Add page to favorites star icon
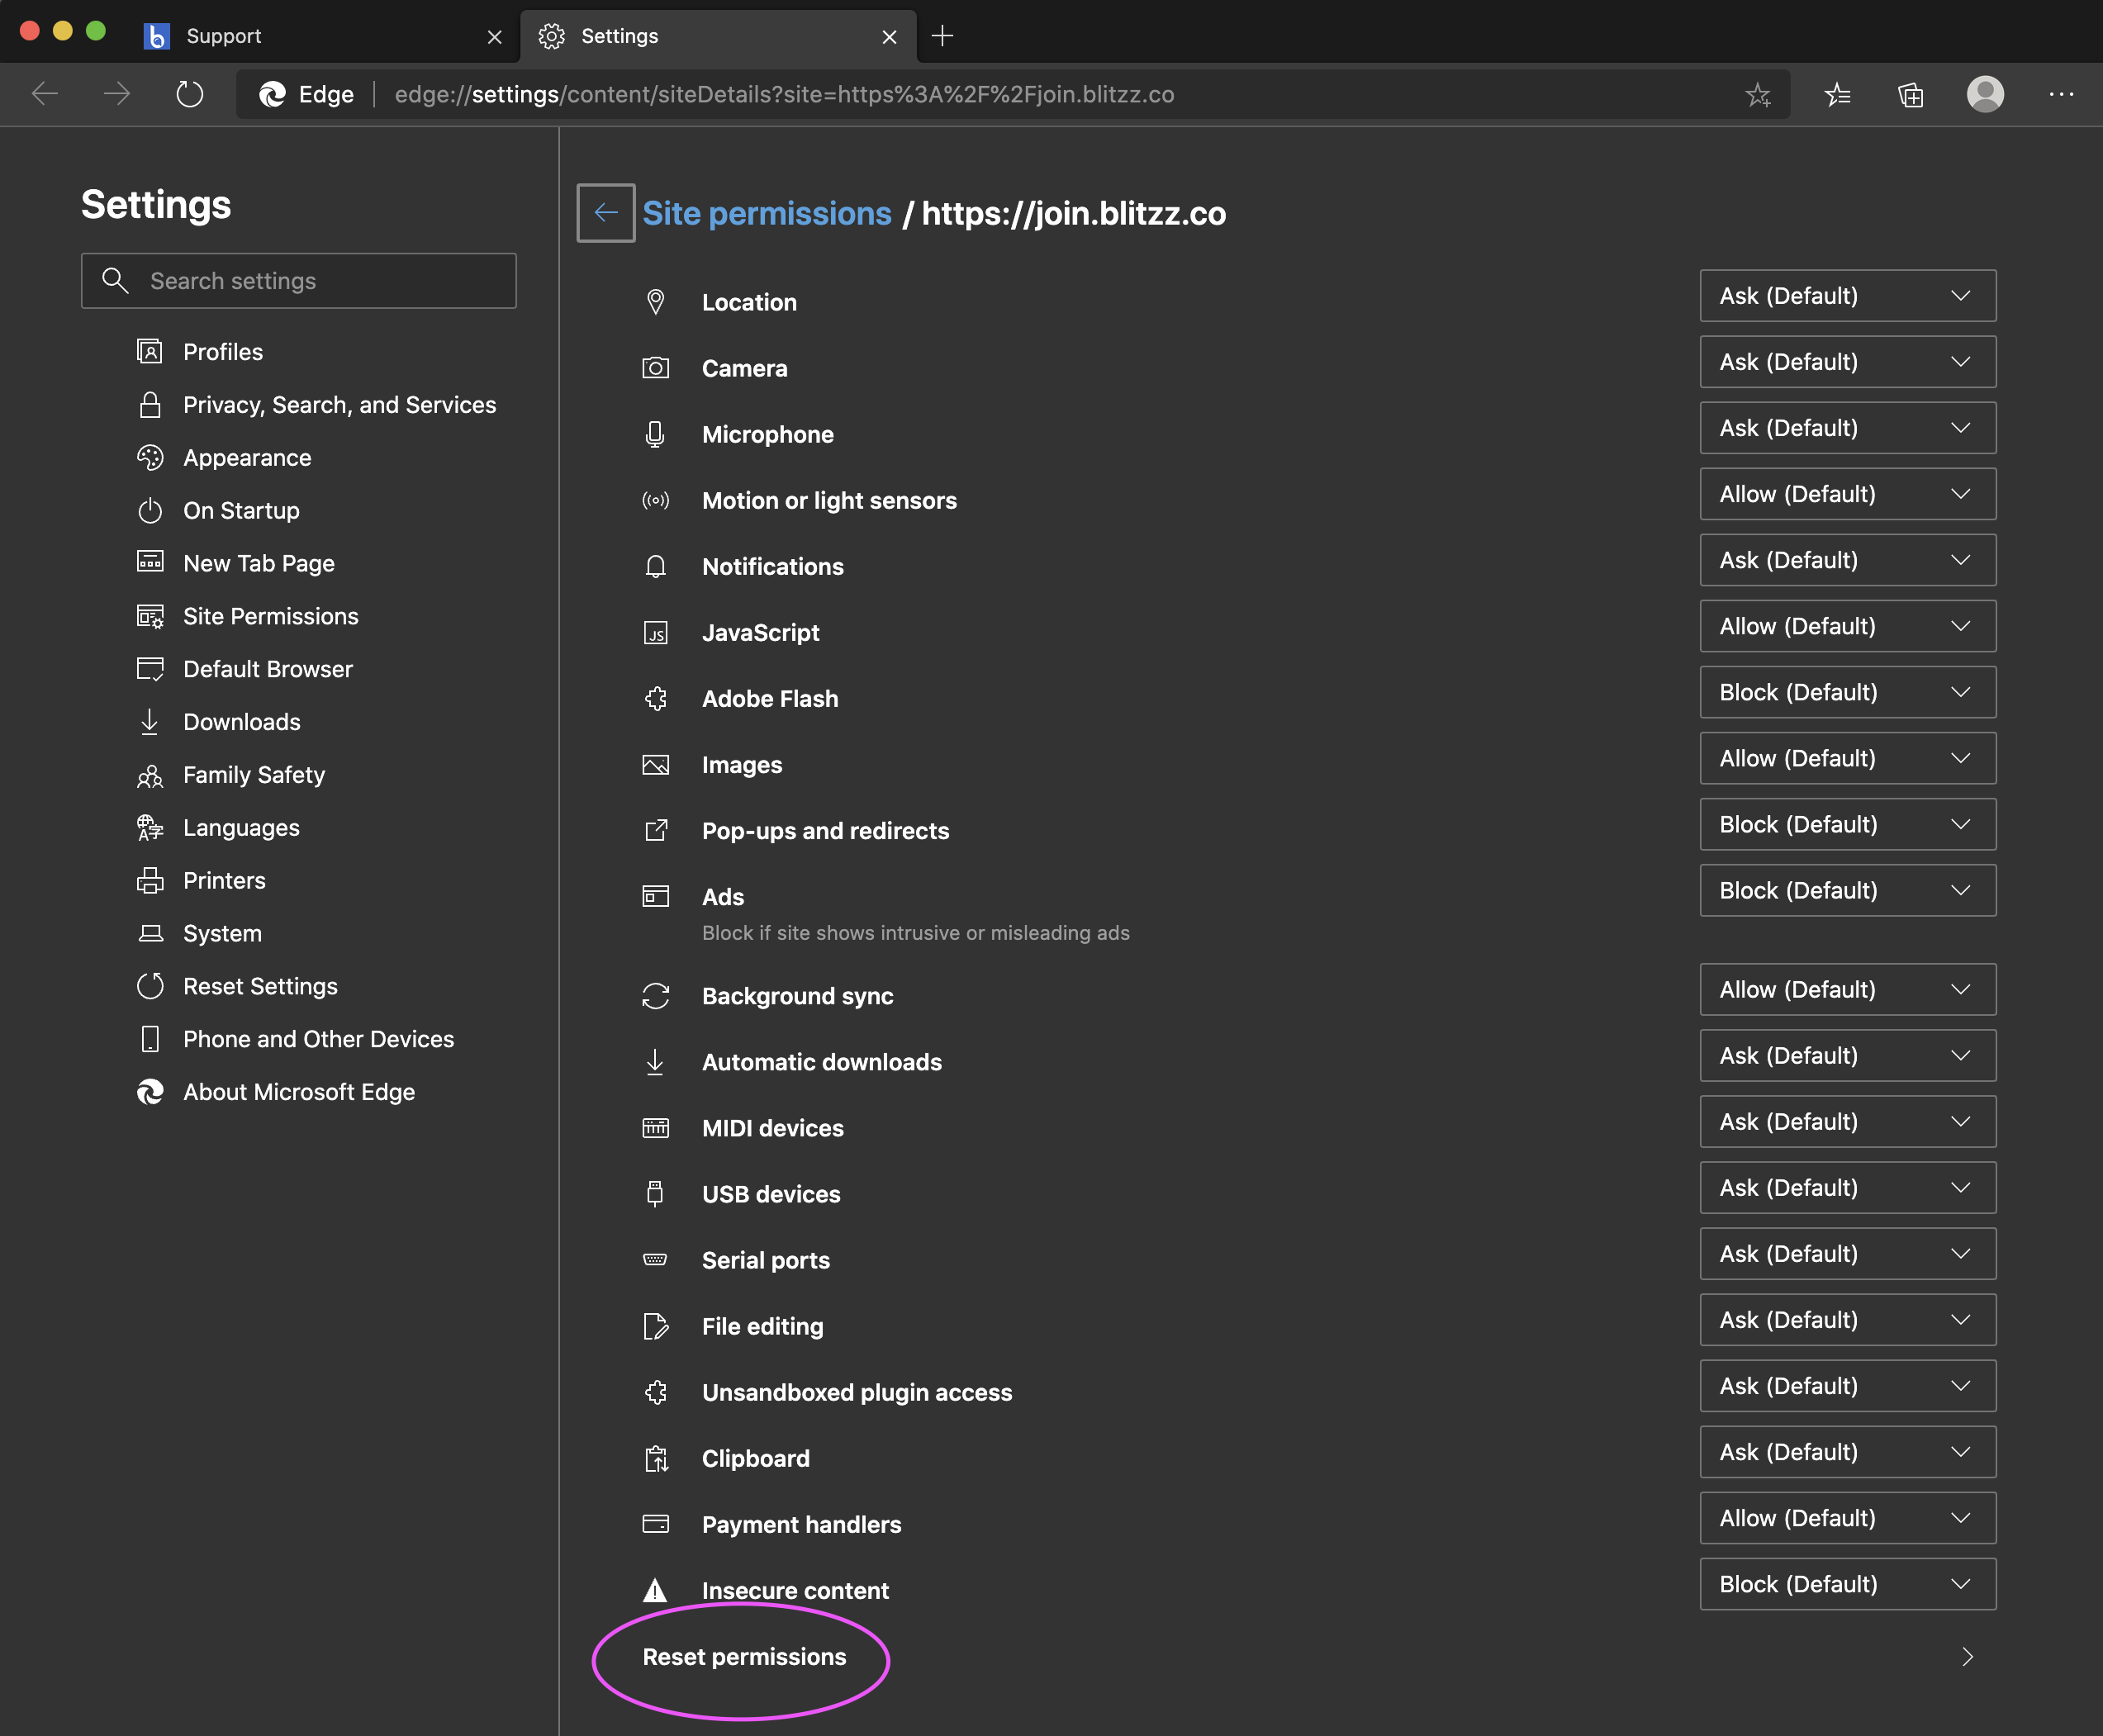 click(1757, 95)
